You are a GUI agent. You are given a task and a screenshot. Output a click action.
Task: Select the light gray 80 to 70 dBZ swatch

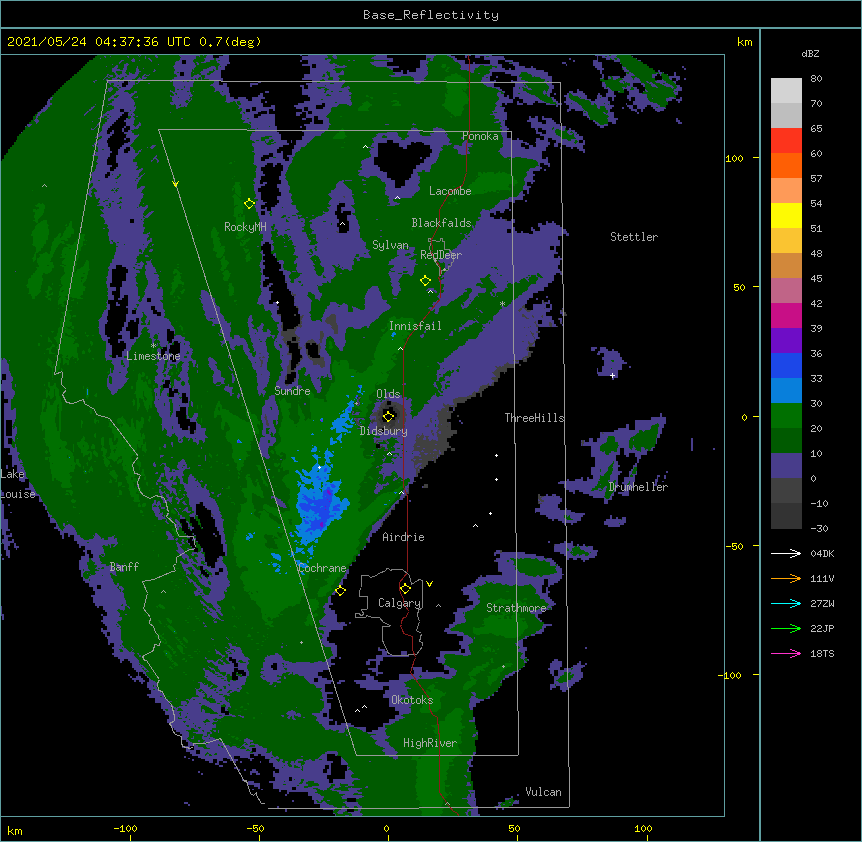786,91
